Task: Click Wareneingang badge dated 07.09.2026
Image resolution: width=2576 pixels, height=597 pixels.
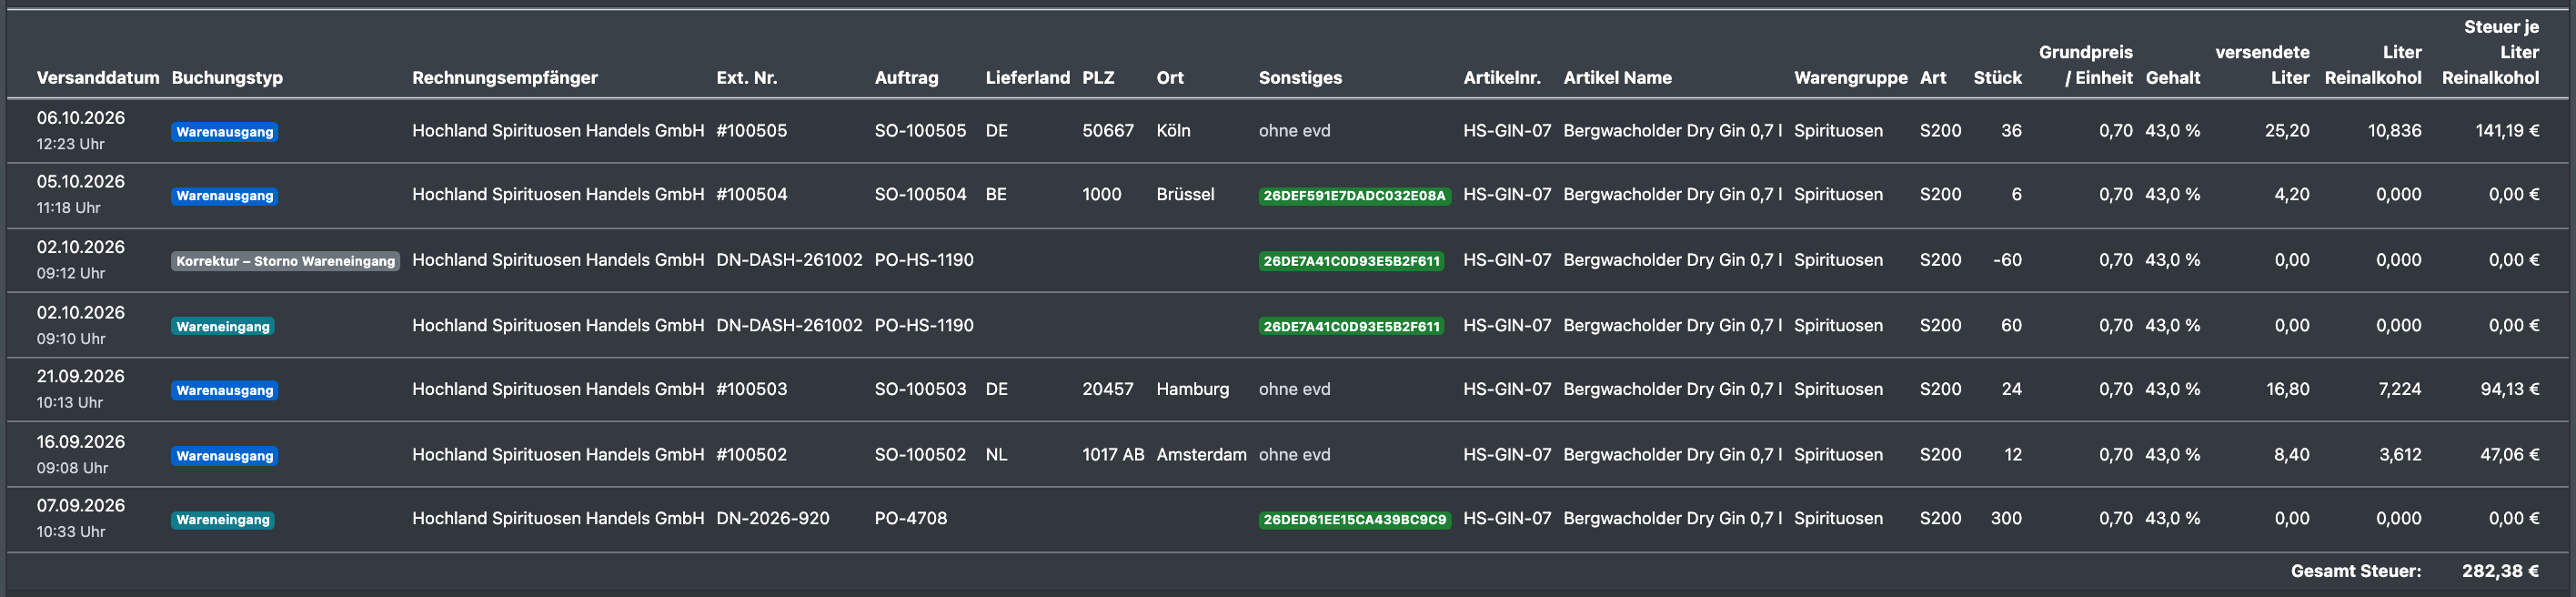Action: pyautogui.click(x=223, y=520)
